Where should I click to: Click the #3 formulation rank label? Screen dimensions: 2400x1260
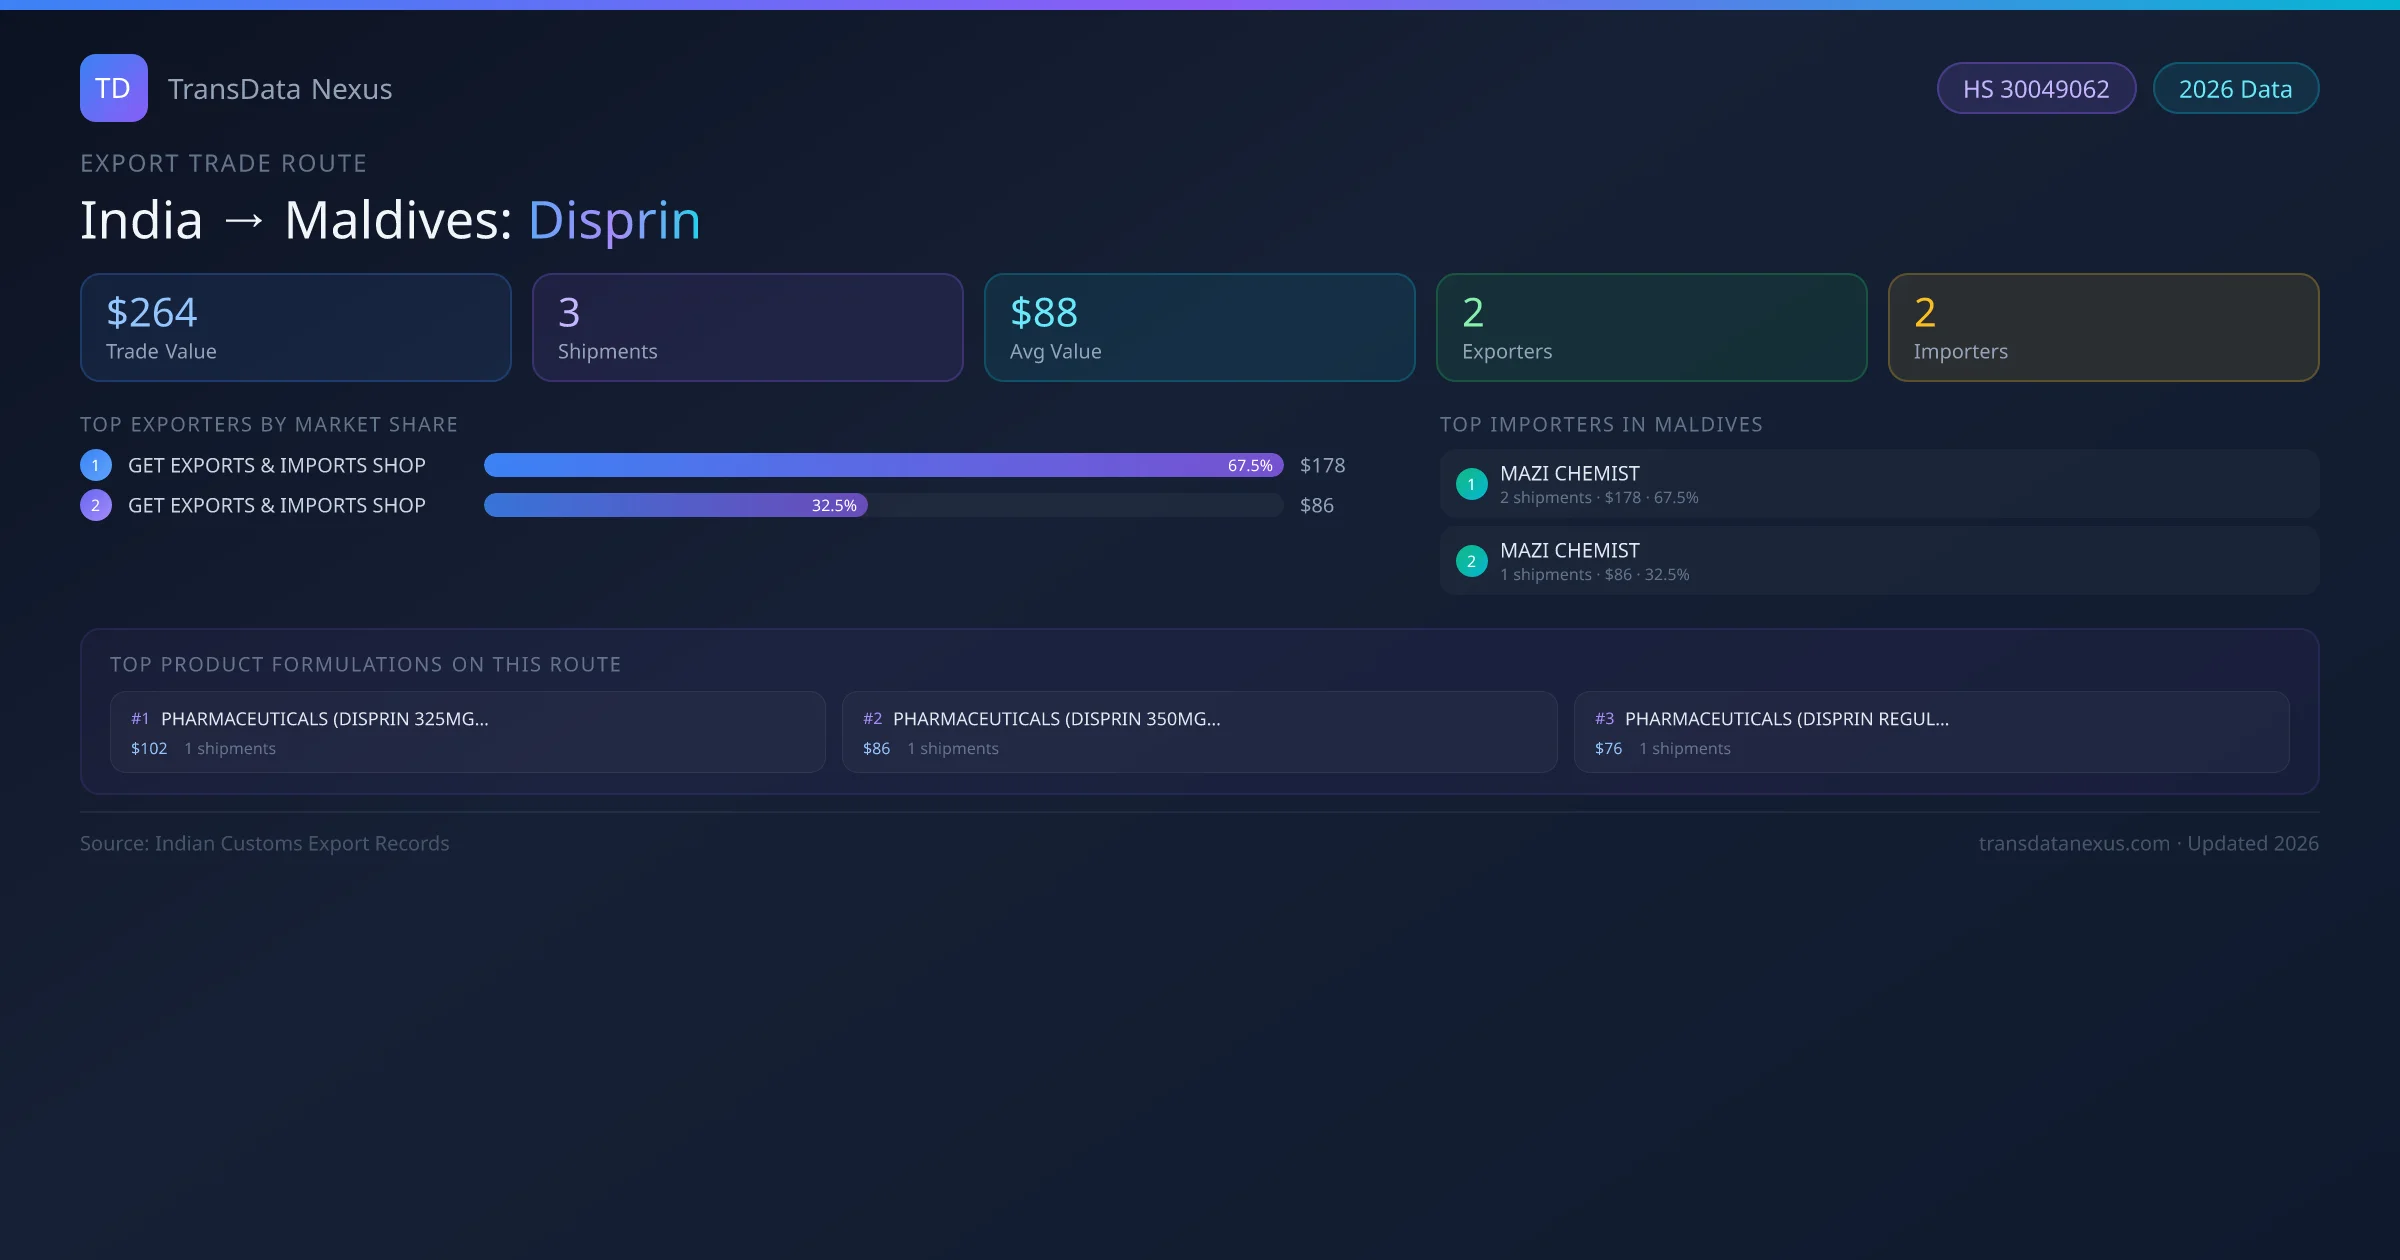[1604, 719]
